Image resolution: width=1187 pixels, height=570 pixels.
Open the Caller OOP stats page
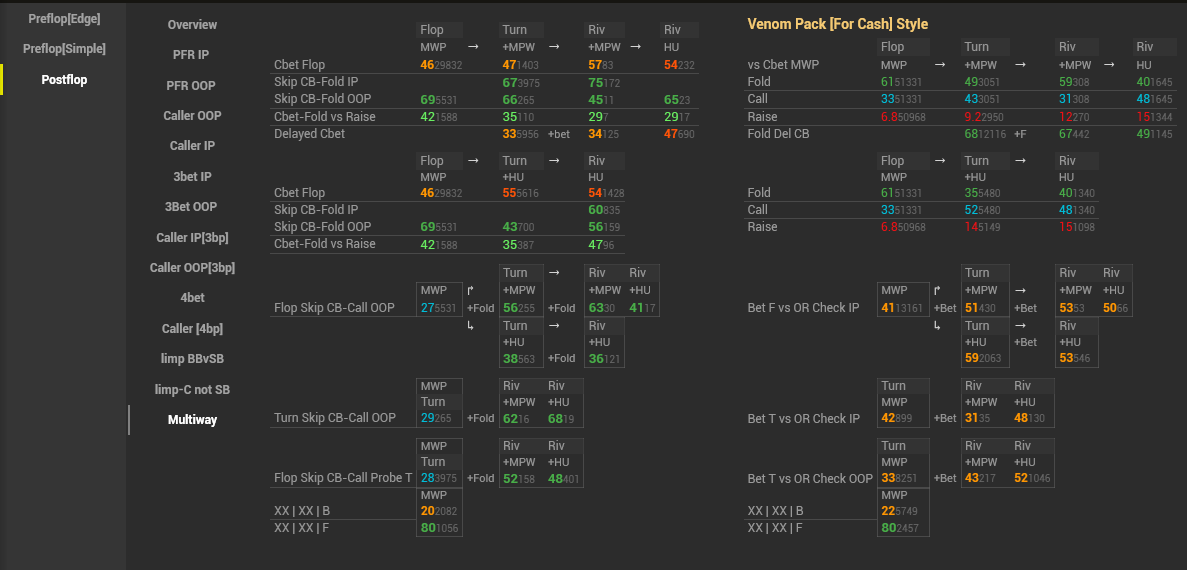point(192,115)
